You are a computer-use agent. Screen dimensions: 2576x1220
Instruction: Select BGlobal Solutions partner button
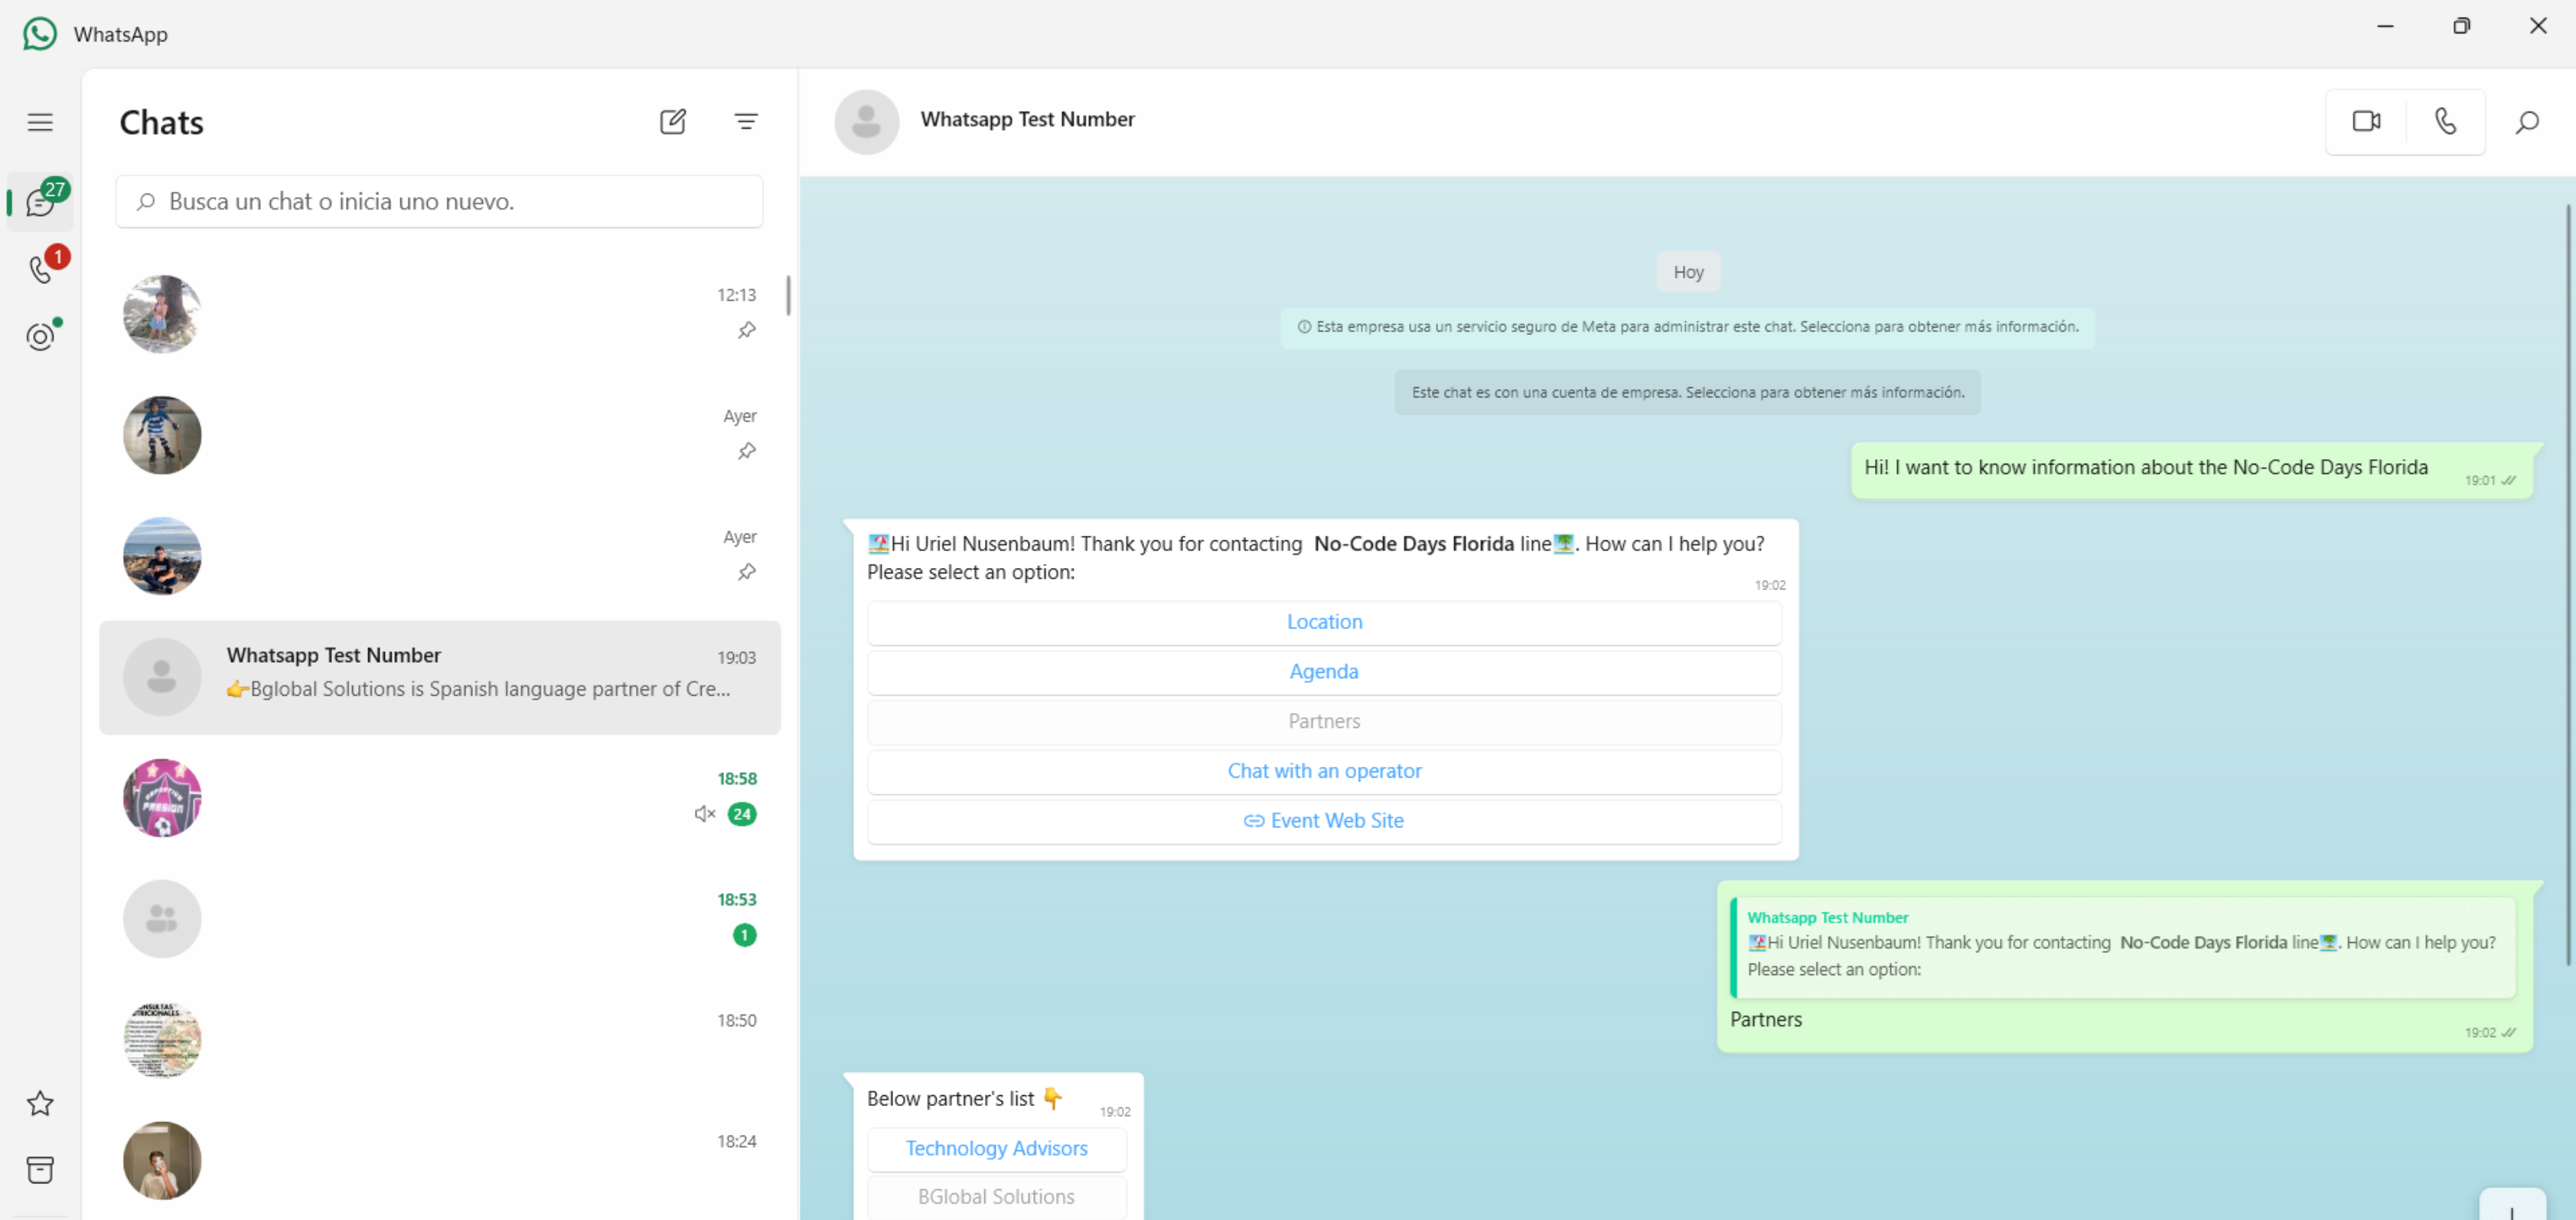tap(997, 1197)
